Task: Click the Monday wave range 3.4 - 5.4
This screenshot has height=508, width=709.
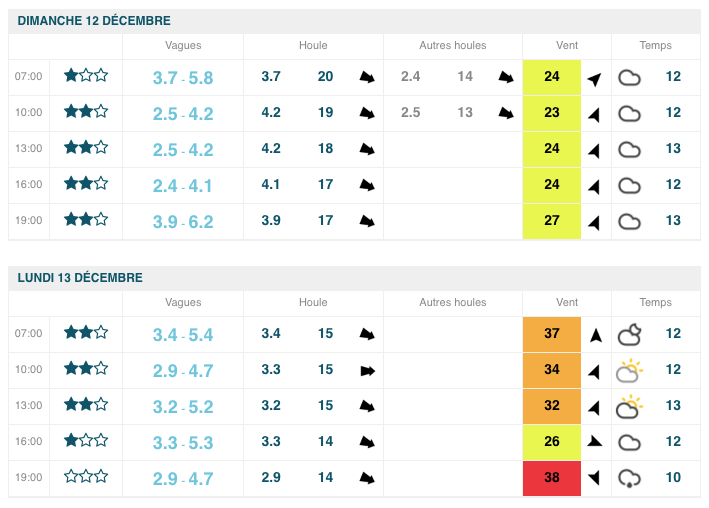Action: coord(183,335)
